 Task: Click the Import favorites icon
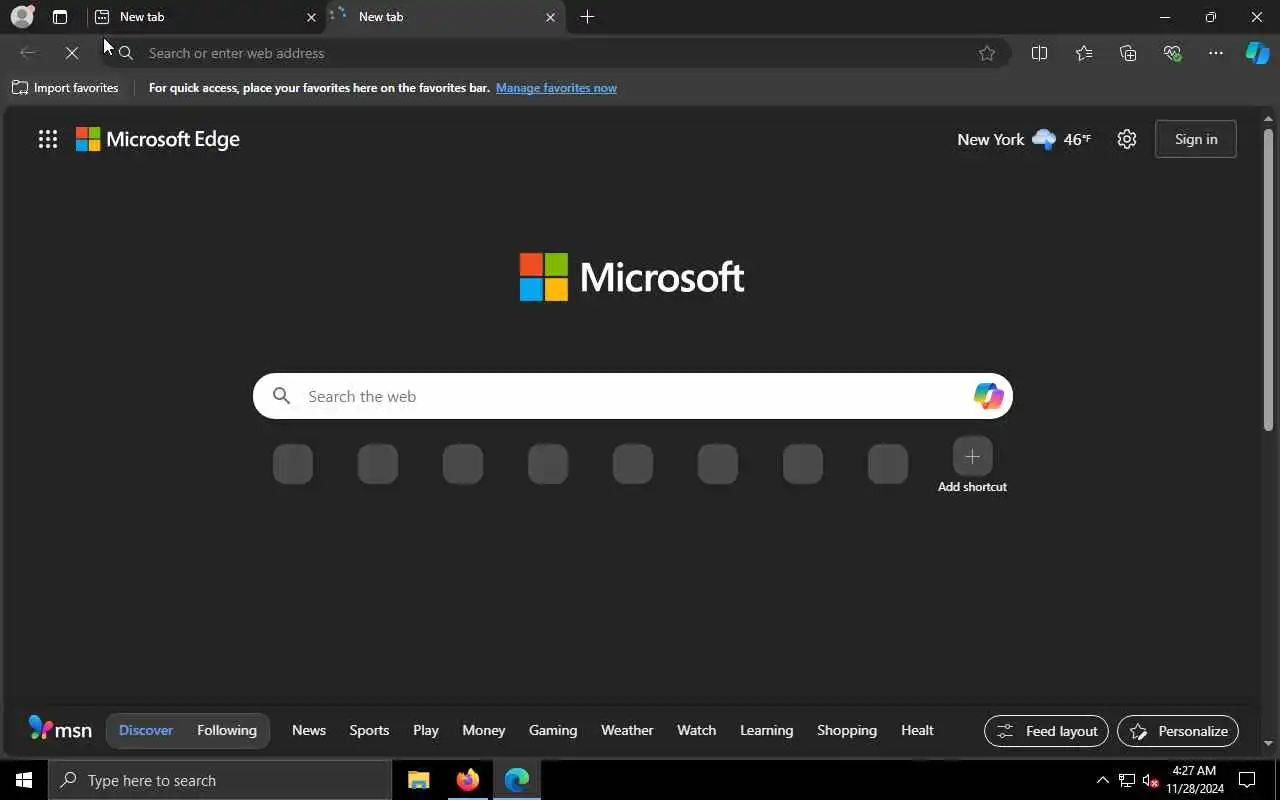tap(20, 88)
